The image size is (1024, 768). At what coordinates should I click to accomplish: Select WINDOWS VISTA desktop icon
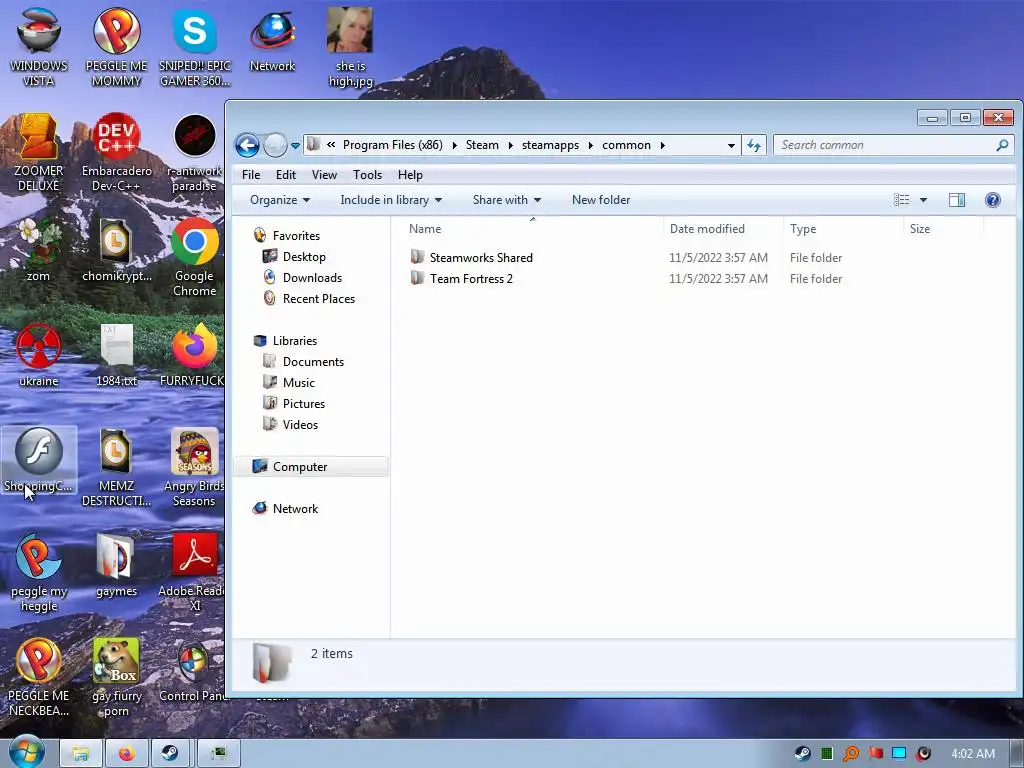coord(39,48)
